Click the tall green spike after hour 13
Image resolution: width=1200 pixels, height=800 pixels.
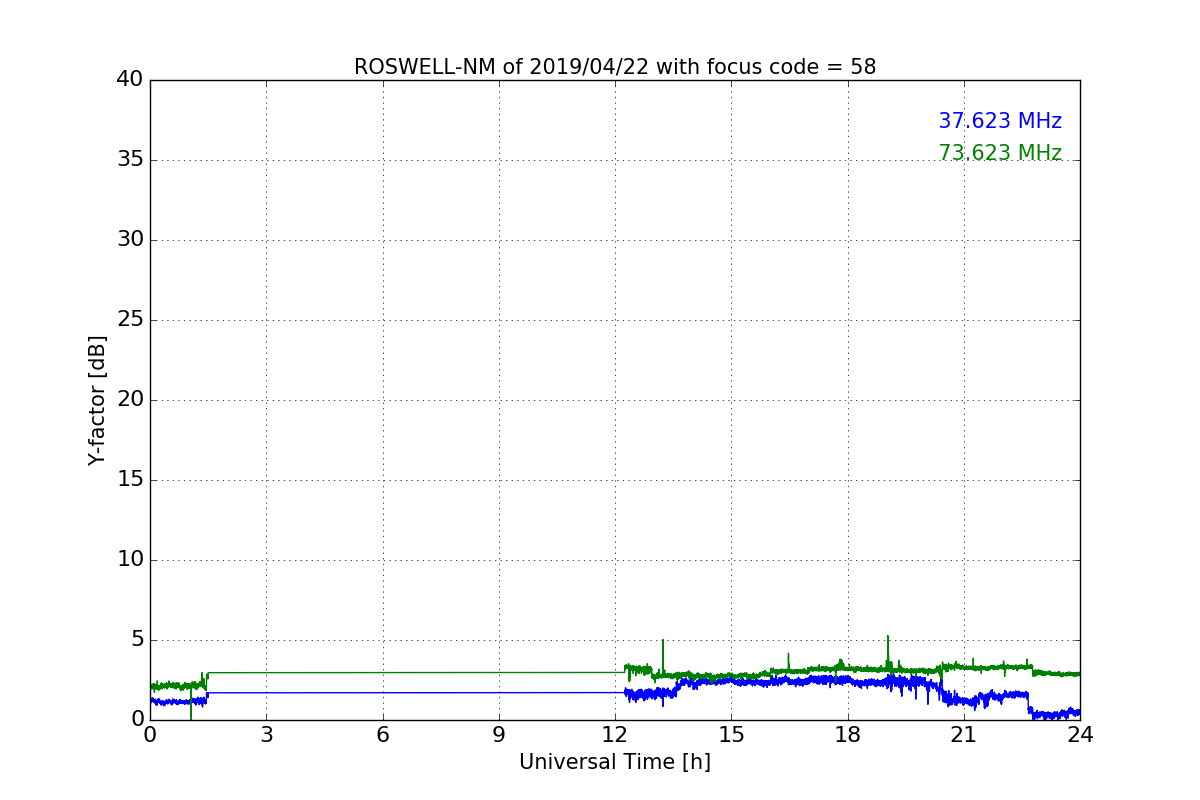(662, 657)
